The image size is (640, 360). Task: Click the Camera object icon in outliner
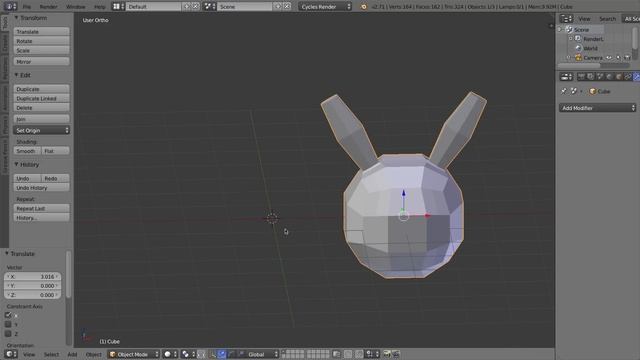(x=578, y=58)
